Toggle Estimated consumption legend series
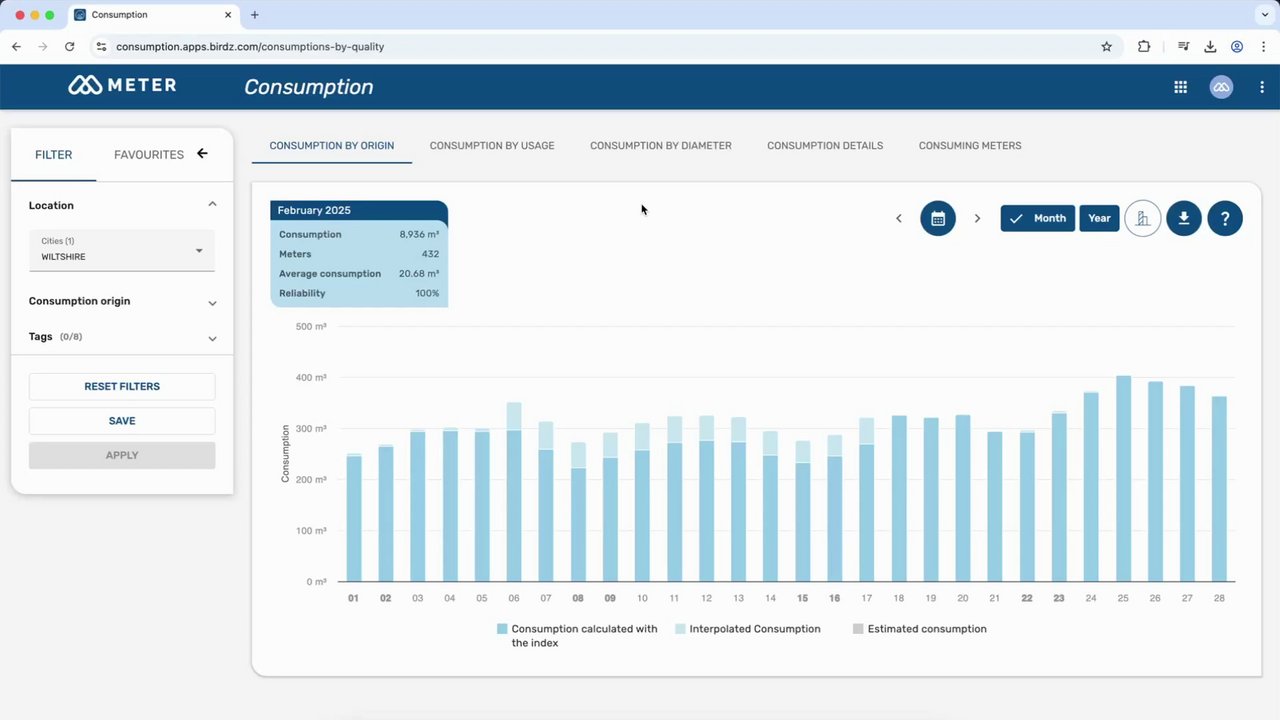The height and width of the screenshot is (720, 1280). click(x=920, y=629)
